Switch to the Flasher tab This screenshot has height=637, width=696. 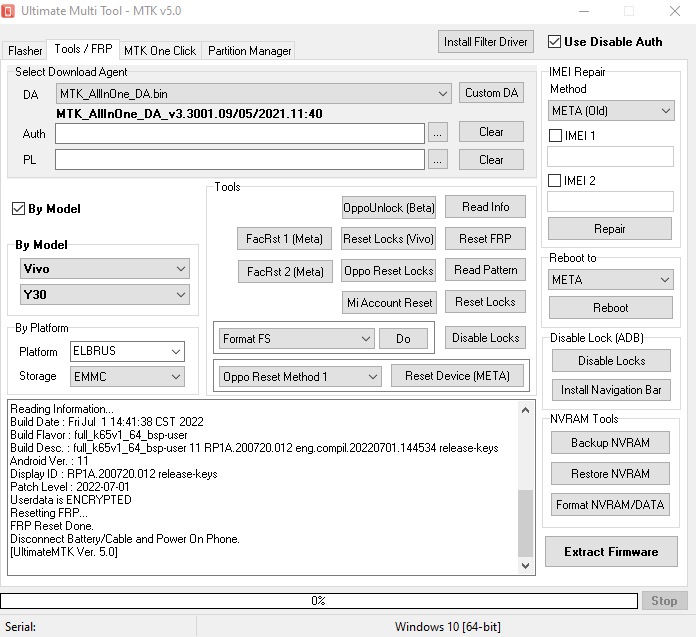[25, 51]
